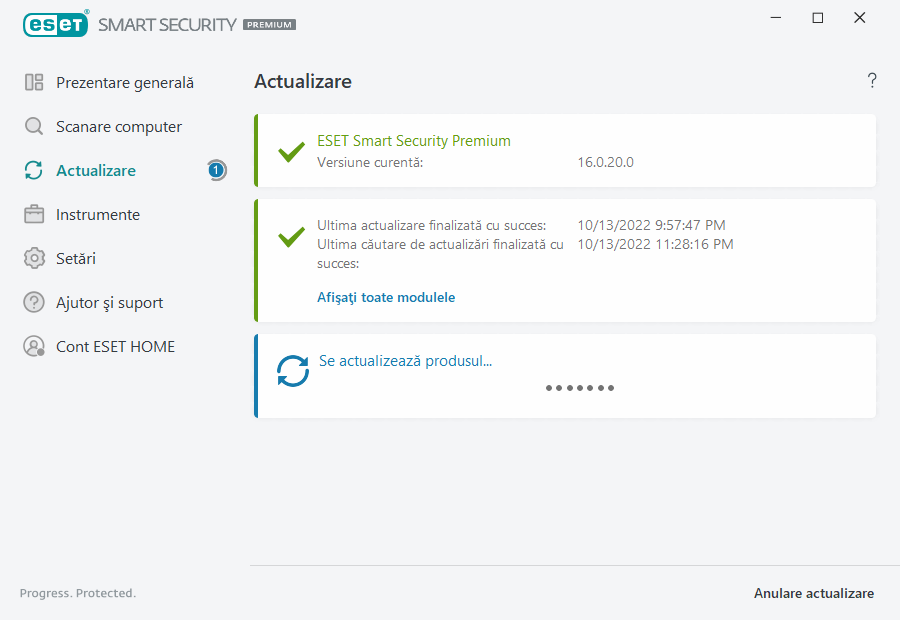The height and width of the screenshot is (620, 900).
Task: Click the Afișați toate modulele link
Action: pos(386,297)
